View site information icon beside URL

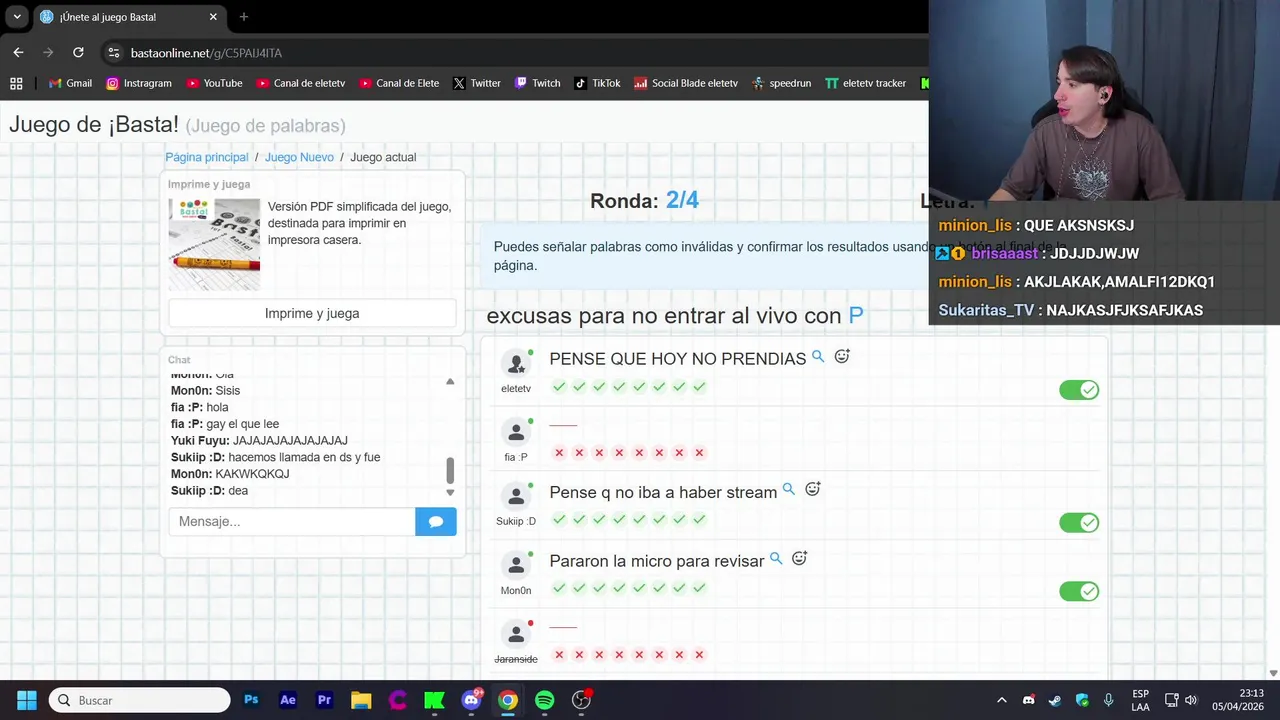click(114, 52)
